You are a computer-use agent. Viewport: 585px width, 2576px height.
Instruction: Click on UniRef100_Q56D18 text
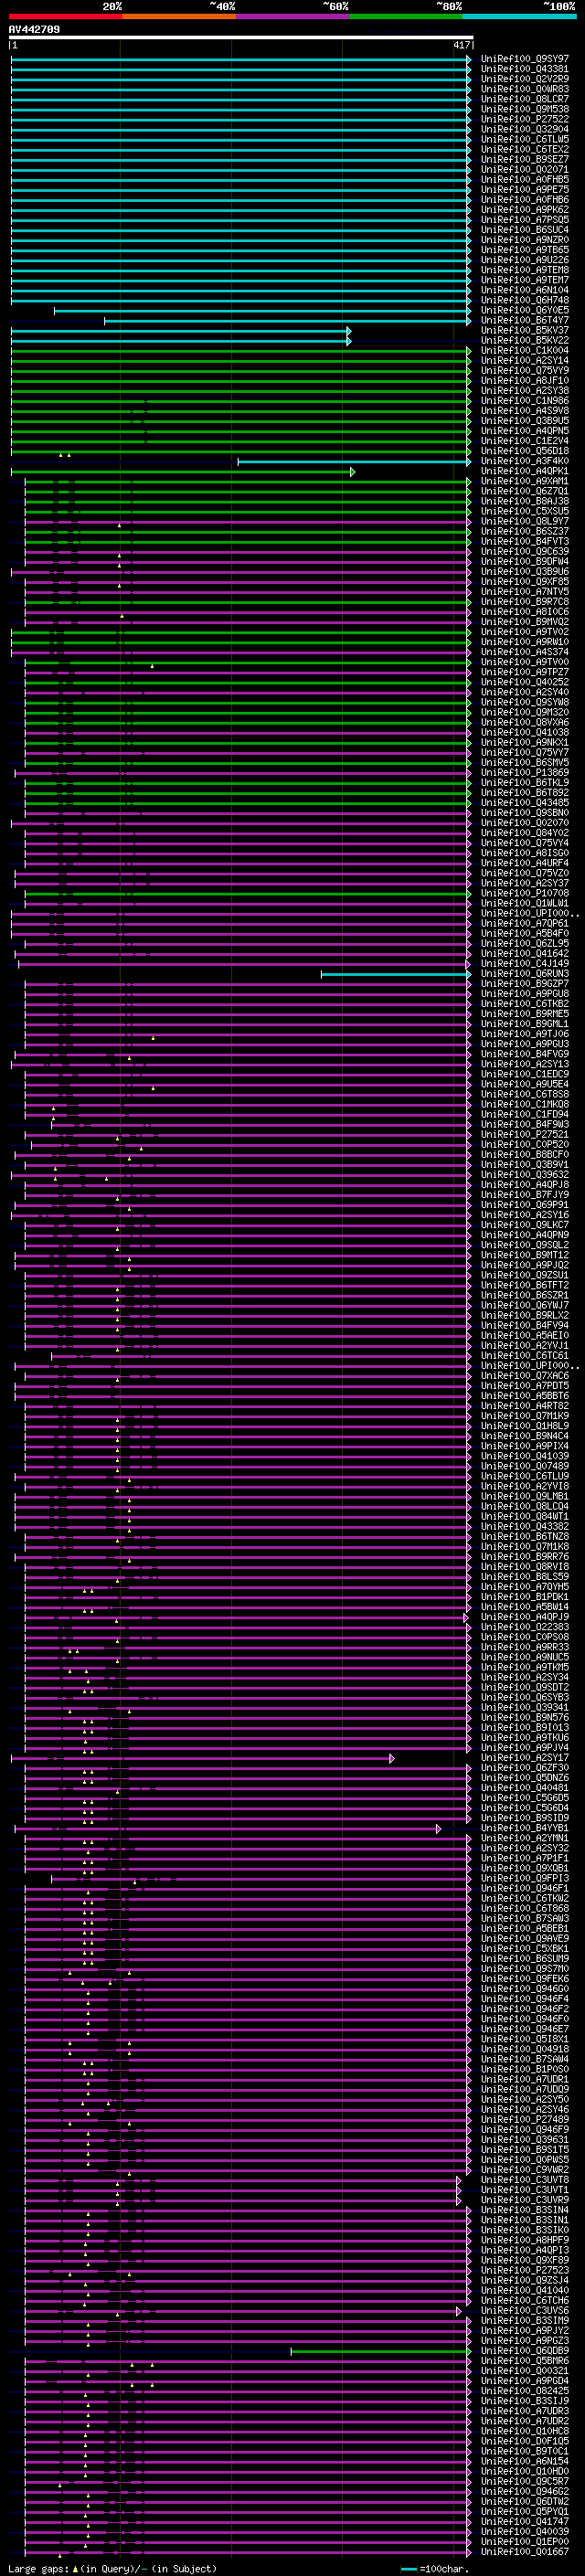click(x=524, y=451)
